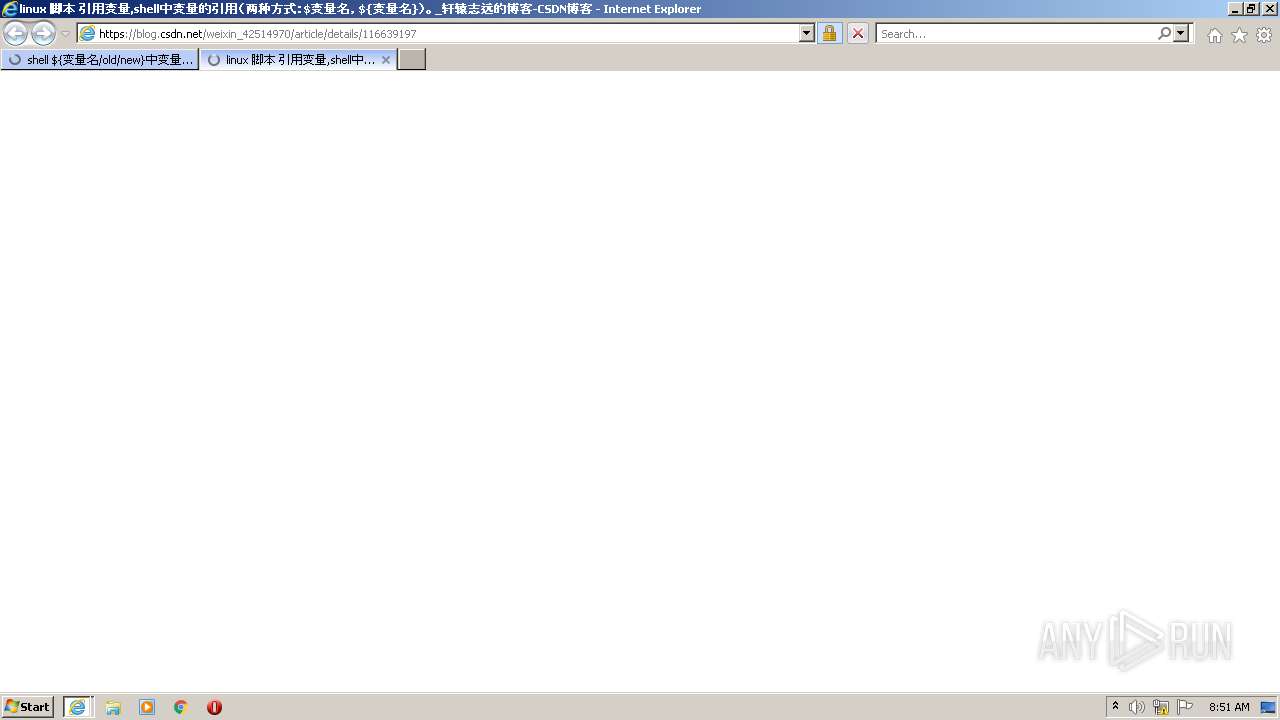
Task: Close the 'linux 脚本 引用变量' tab
Action: (x=386, y=60)
